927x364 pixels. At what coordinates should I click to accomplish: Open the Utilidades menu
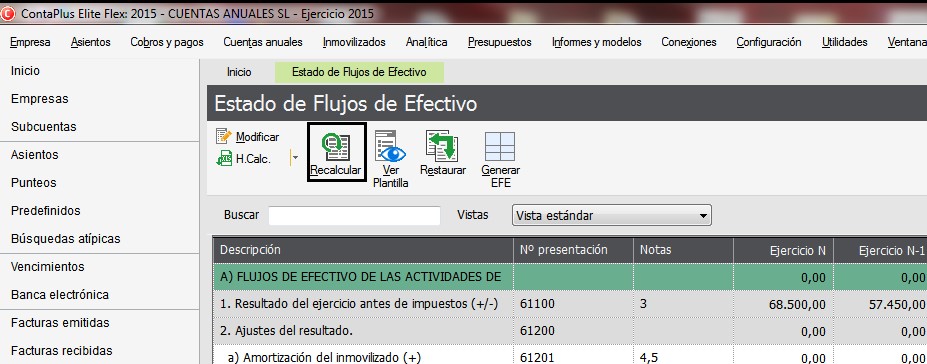pos(844,42)
